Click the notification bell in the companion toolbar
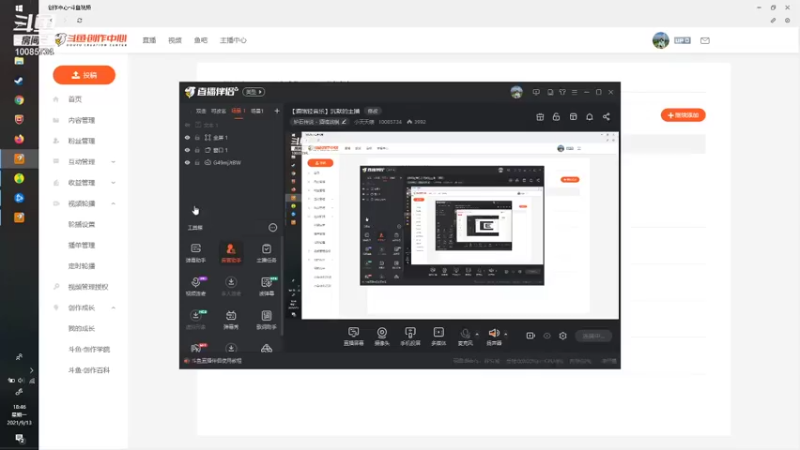This screenshot has width=800, height=450. (589, 117)
